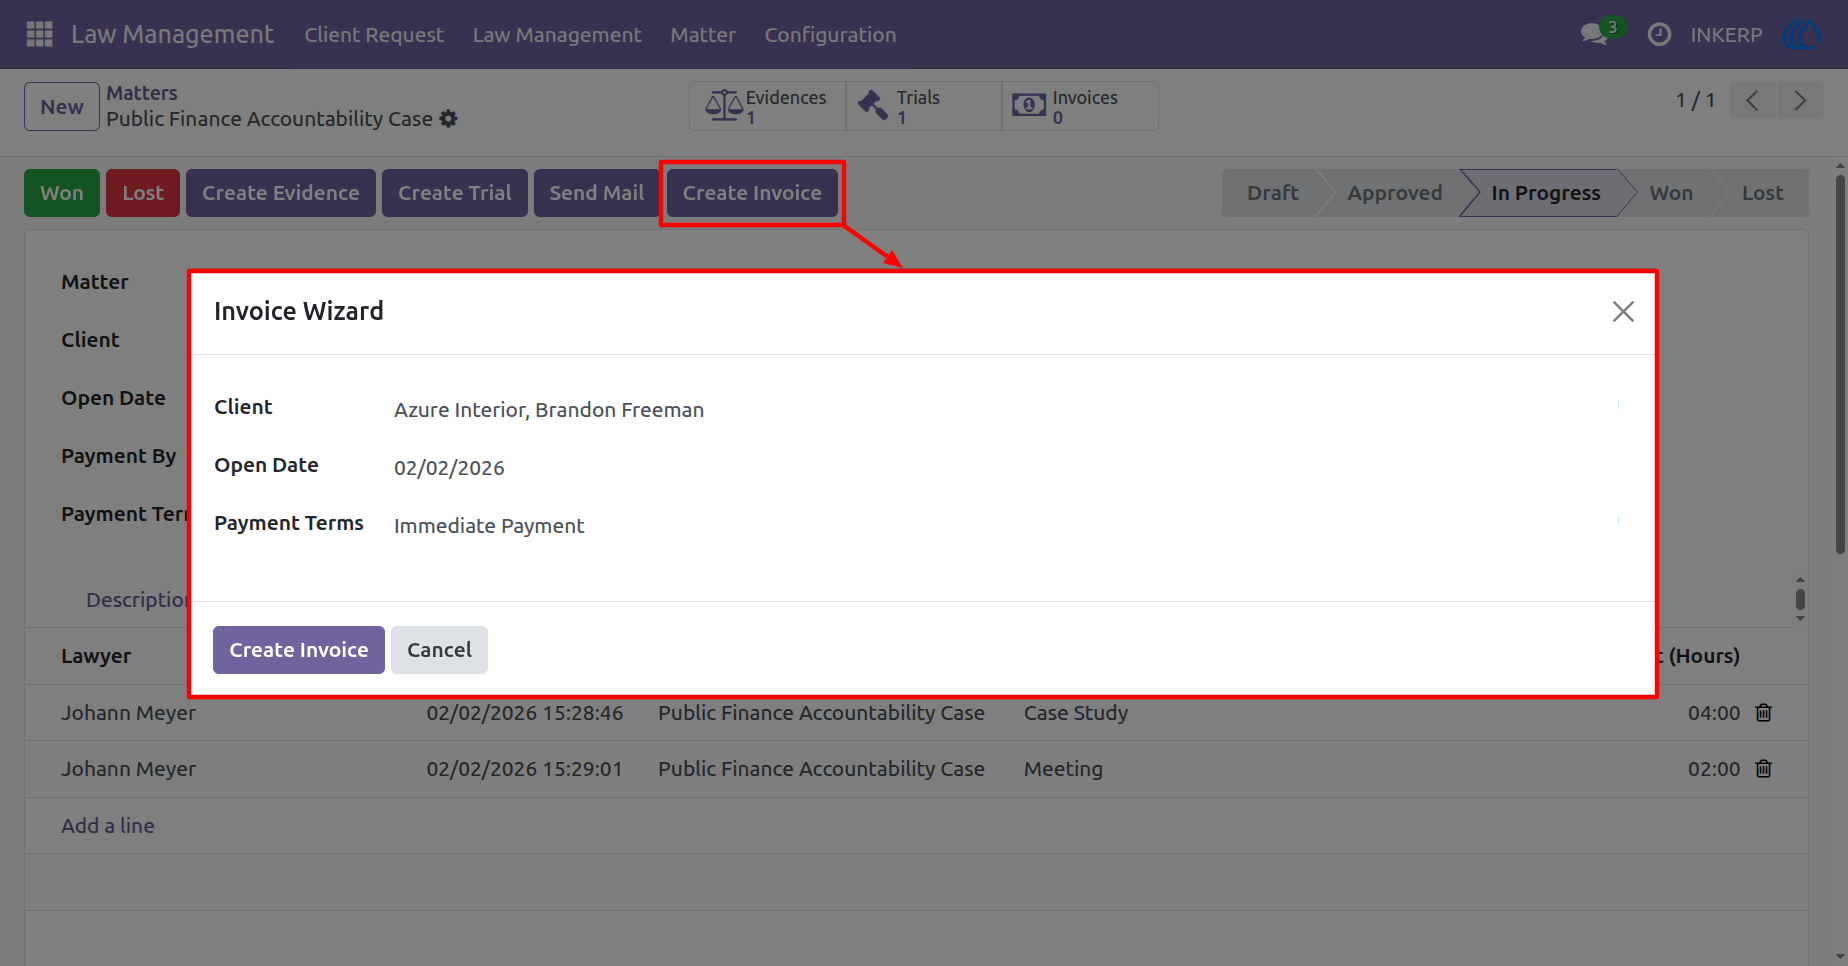This screenshot has width=1848, height=966.
Task: Click the user avatar logo icon
Action: [1802, 35]
